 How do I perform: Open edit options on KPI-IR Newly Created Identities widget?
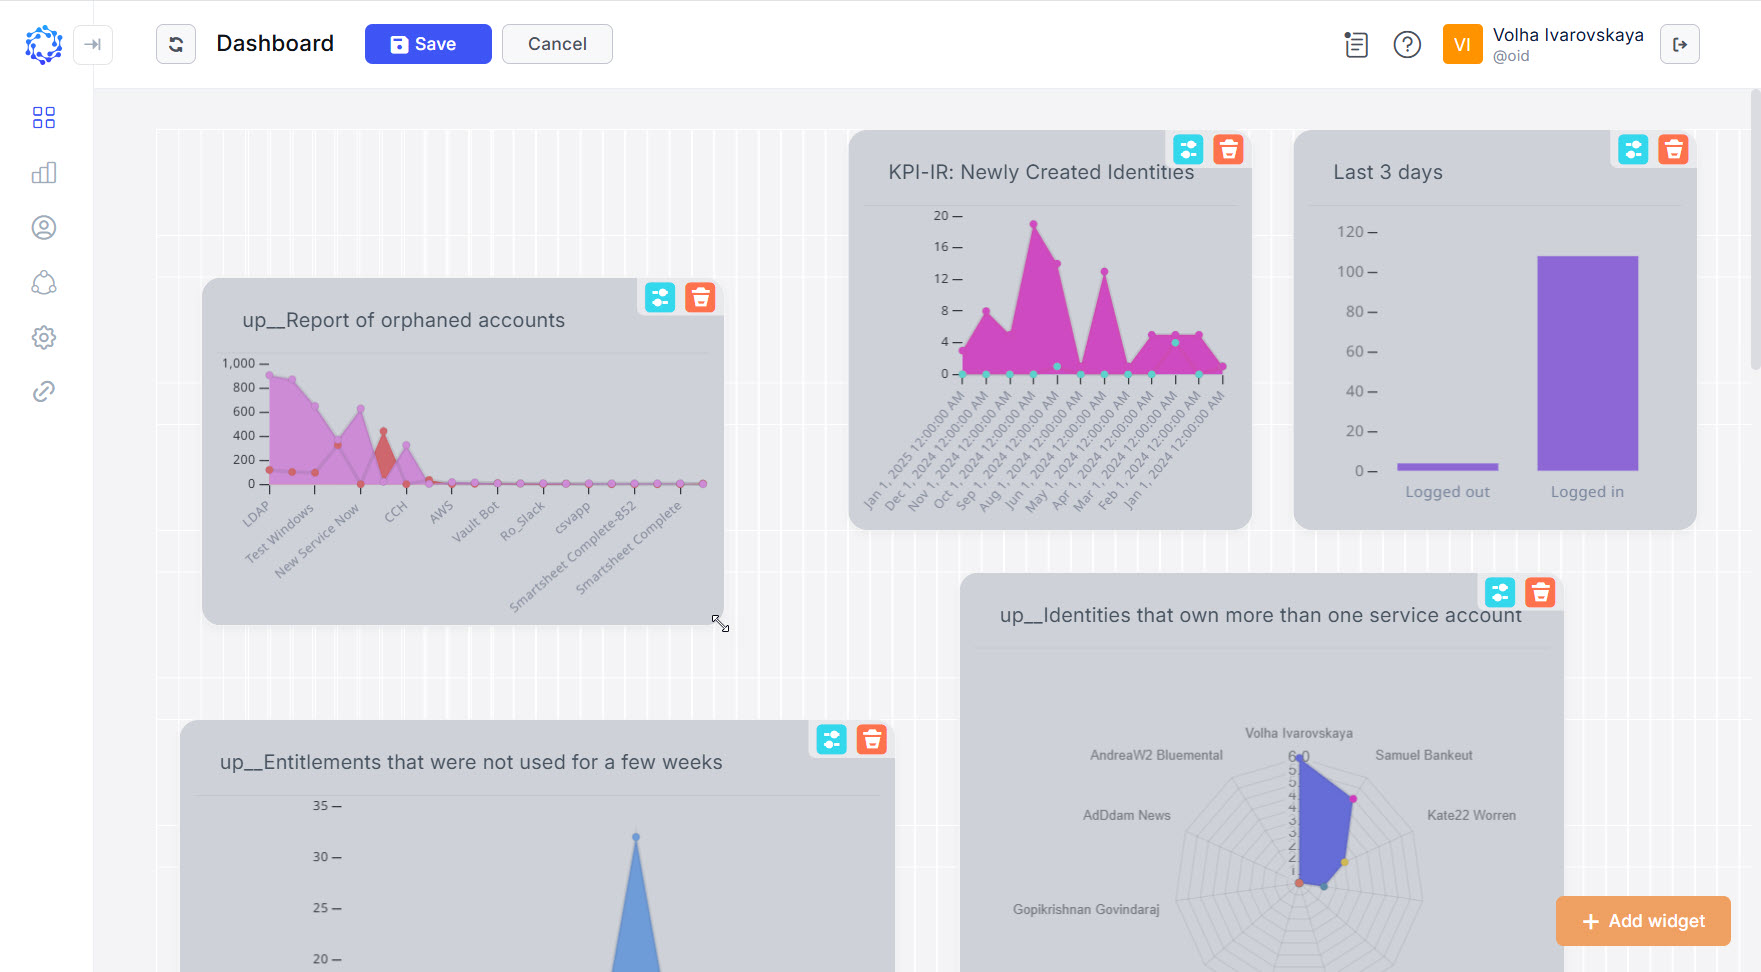pos(1188,149)
